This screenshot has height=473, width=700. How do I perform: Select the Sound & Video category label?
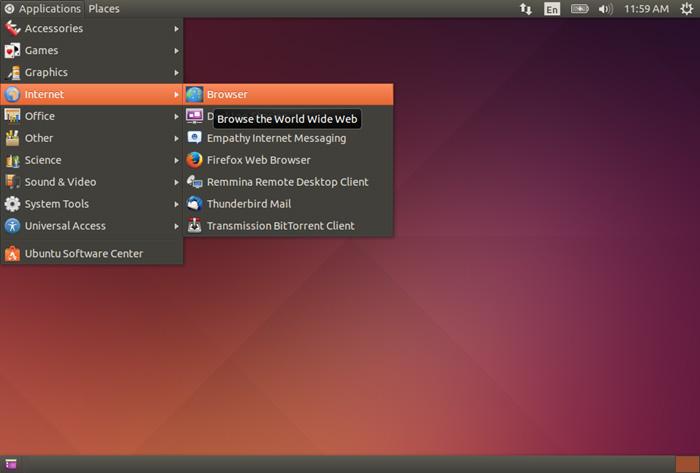coord(60,182)
